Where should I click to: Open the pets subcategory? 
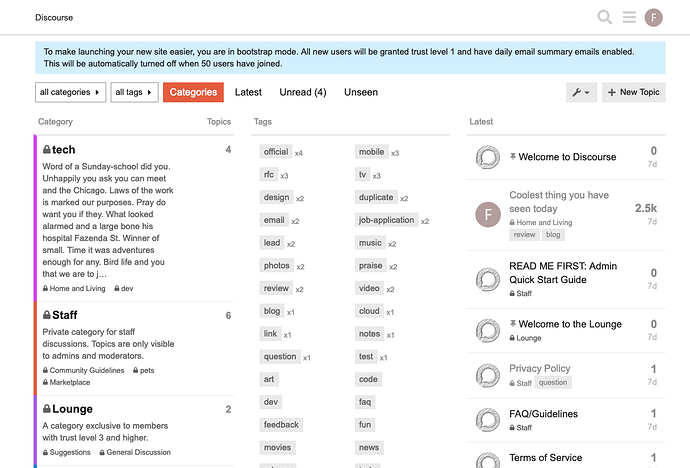[143, 370]
